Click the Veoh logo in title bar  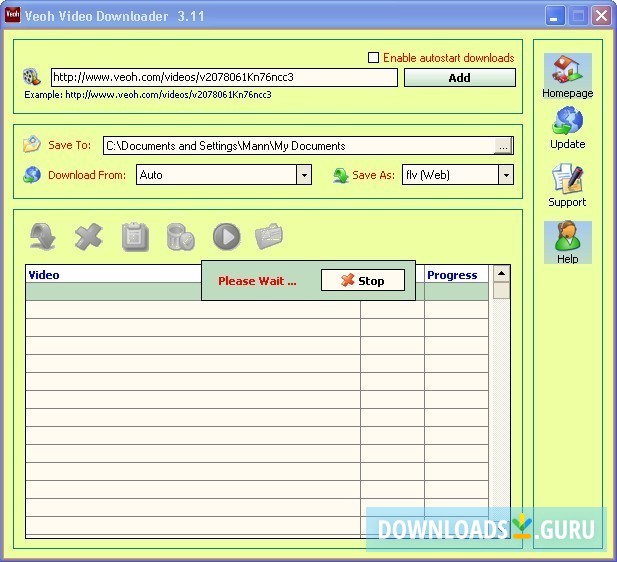tap(13, 15)
